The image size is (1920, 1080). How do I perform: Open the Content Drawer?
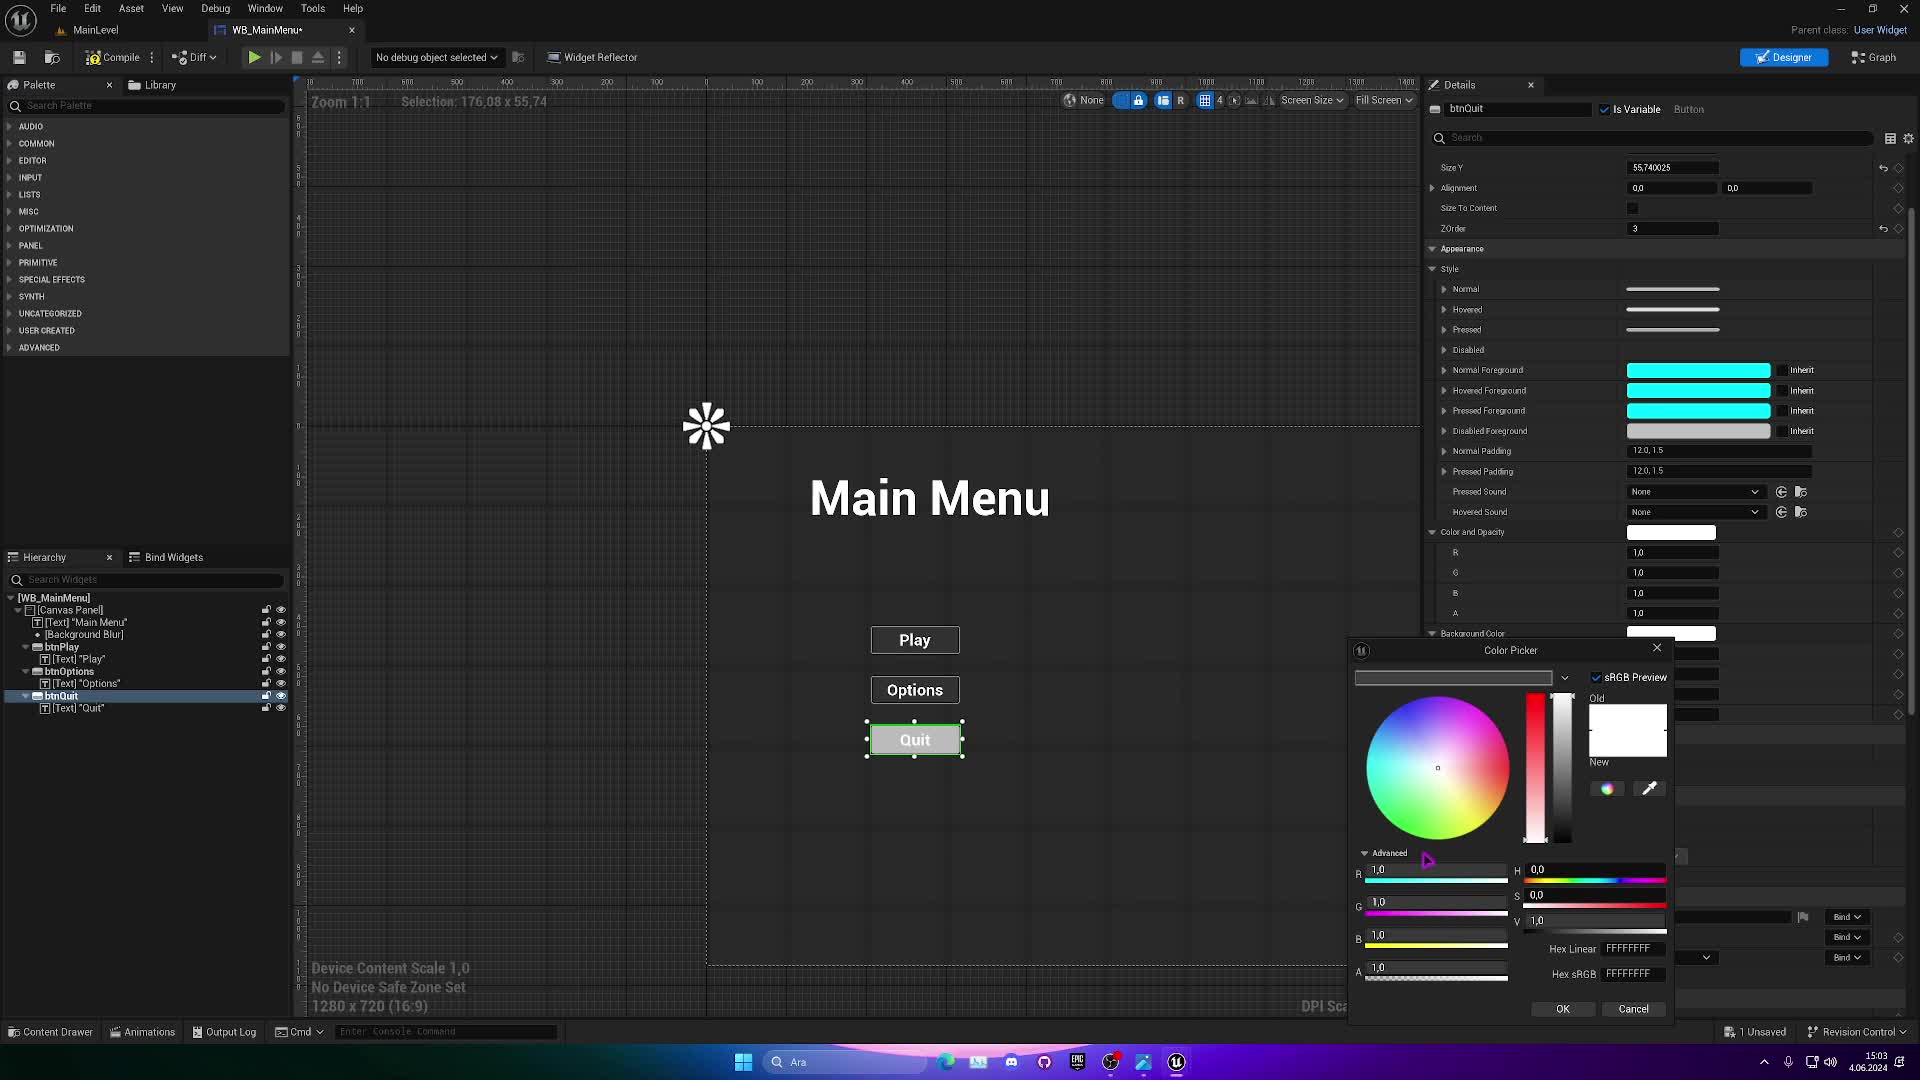pyautogui.click(x=50, y=1032)
